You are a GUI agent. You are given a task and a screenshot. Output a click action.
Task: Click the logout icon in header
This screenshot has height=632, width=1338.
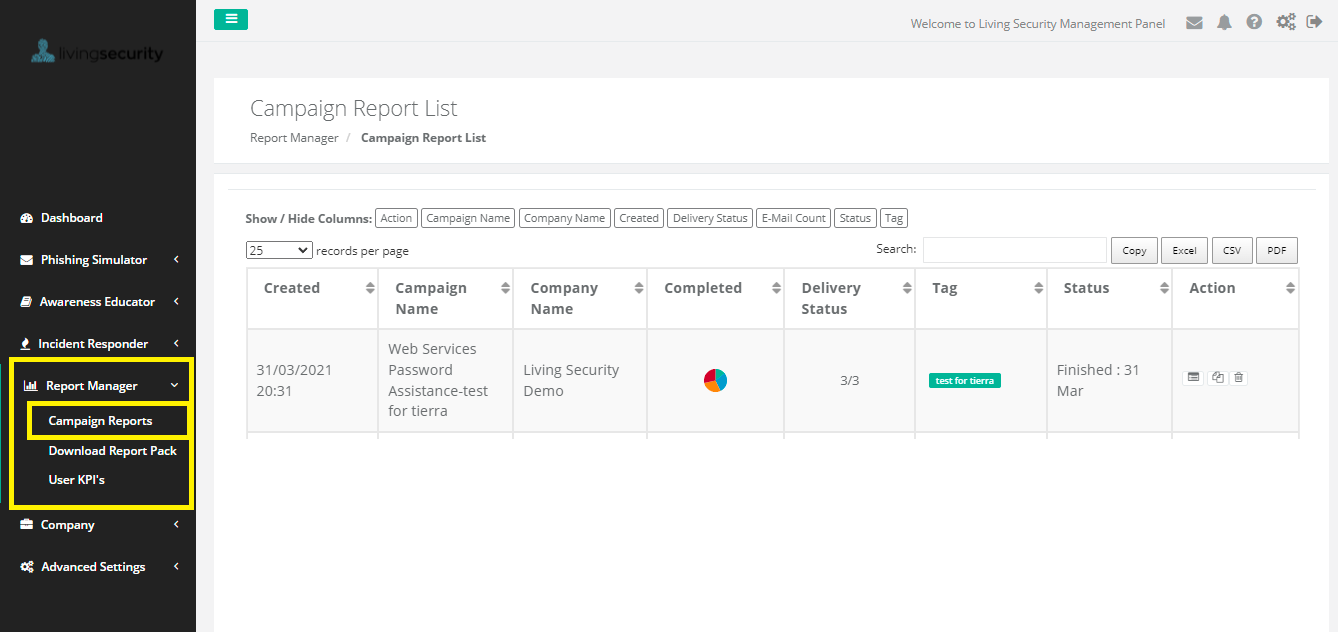click(x=1315, y=22)
